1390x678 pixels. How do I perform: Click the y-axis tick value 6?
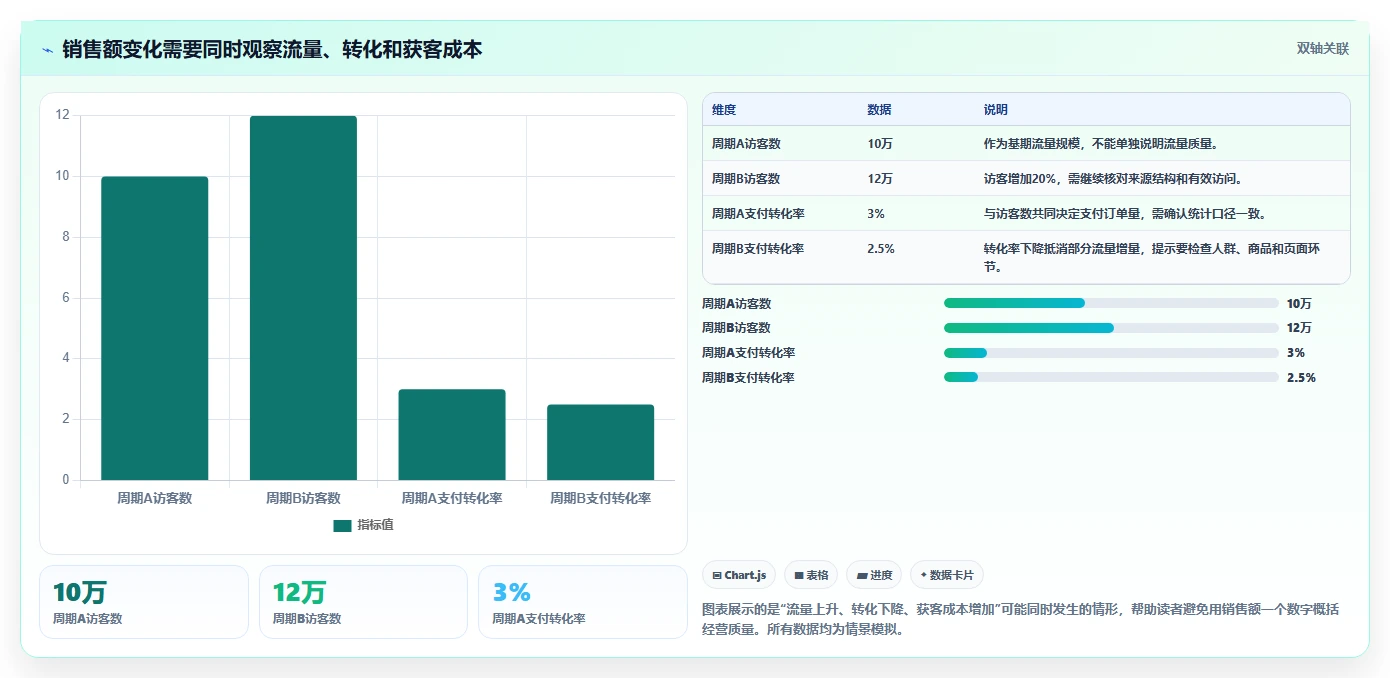click(x=66, y=298)
